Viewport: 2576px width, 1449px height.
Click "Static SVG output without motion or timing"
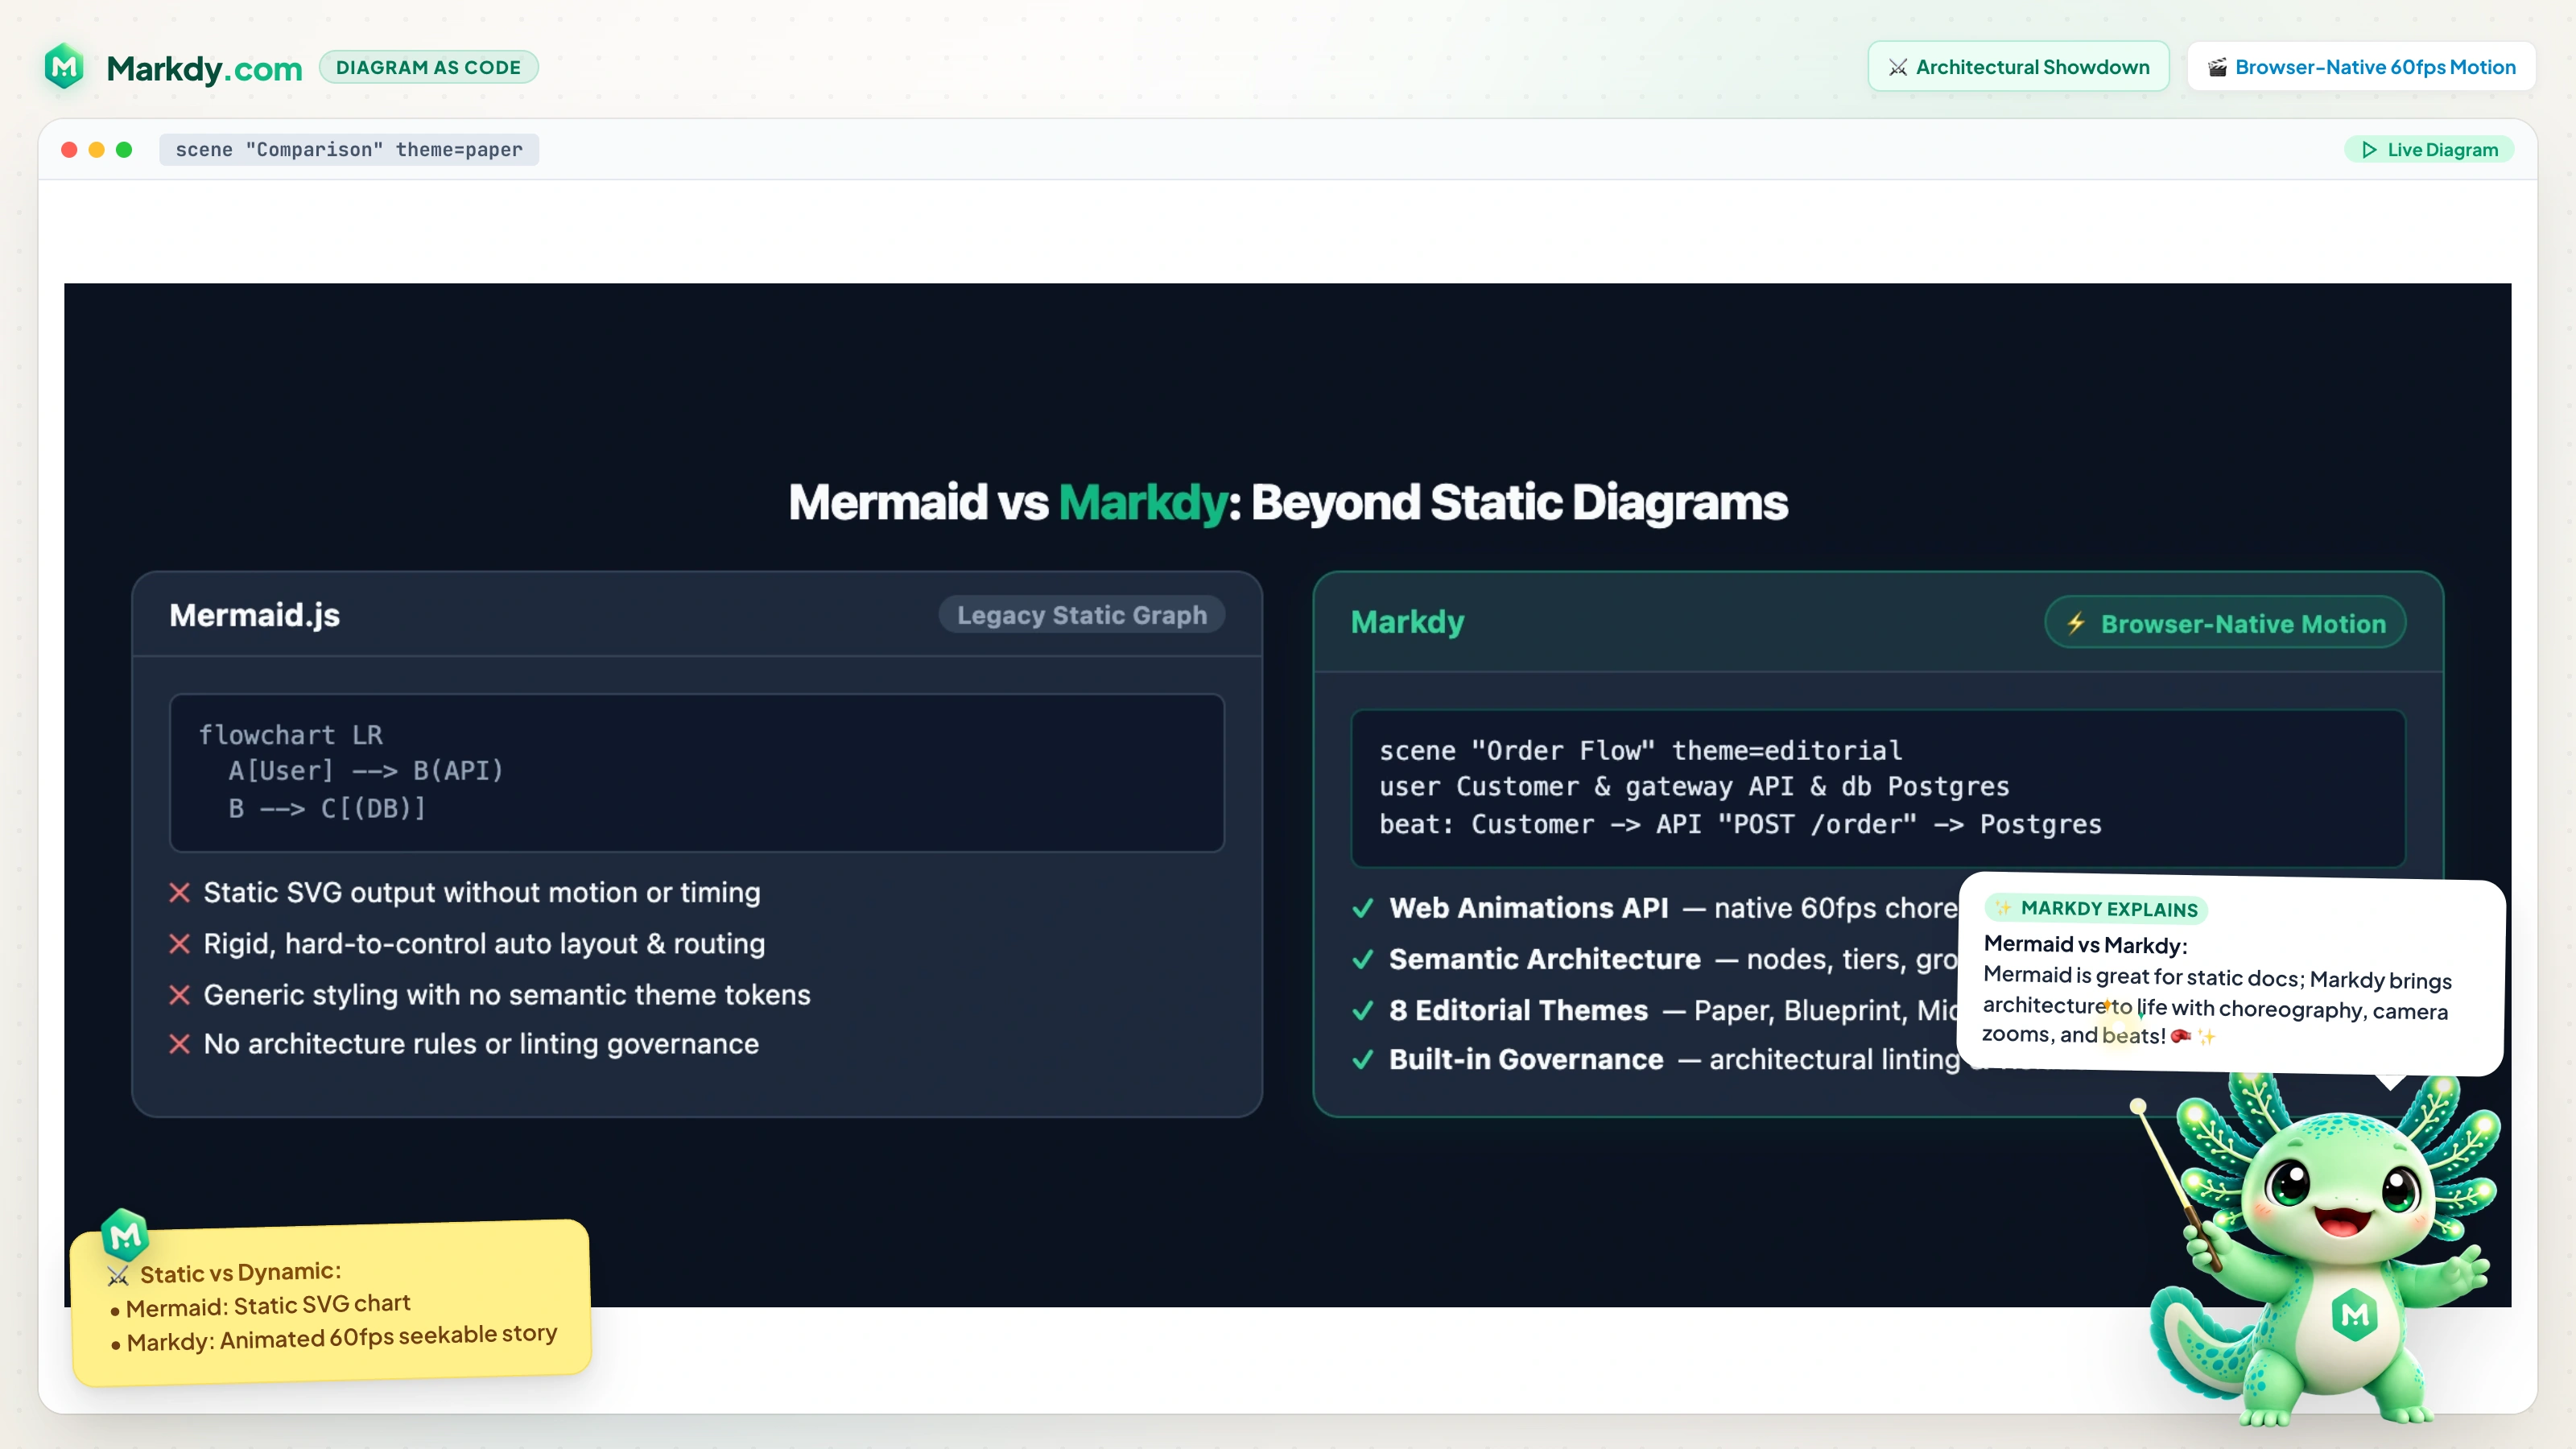482,892
